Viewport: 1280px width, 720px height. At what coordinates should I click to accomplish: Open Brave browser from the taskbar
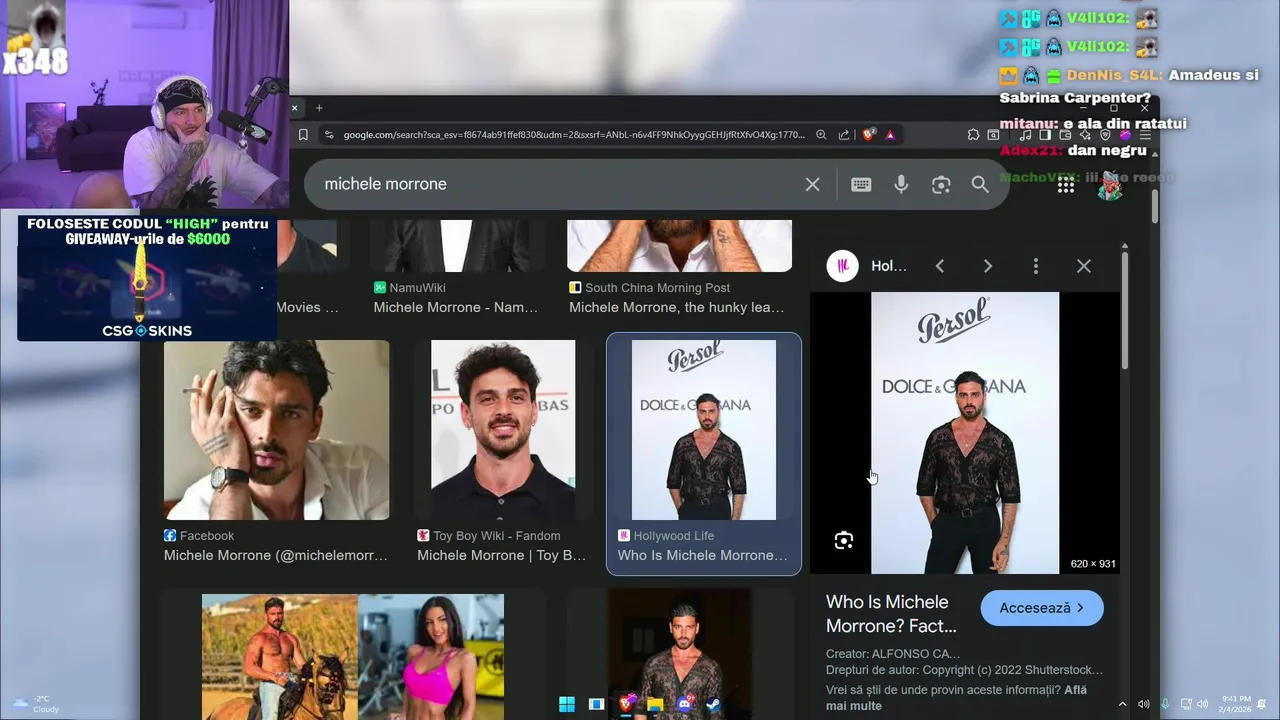point(626,704)
